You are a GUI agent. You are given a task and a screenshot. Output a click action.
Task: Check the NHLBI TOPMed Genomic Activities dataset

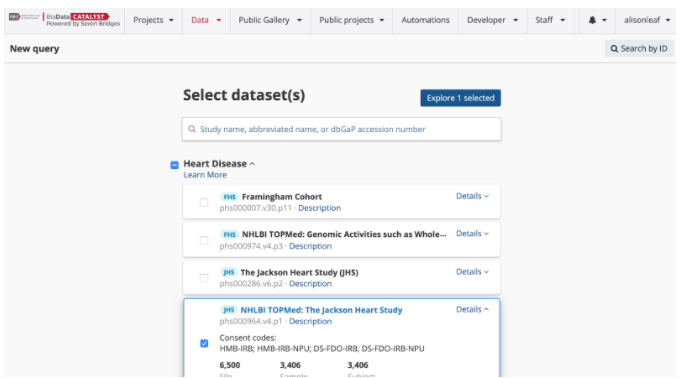pos(204,240)
